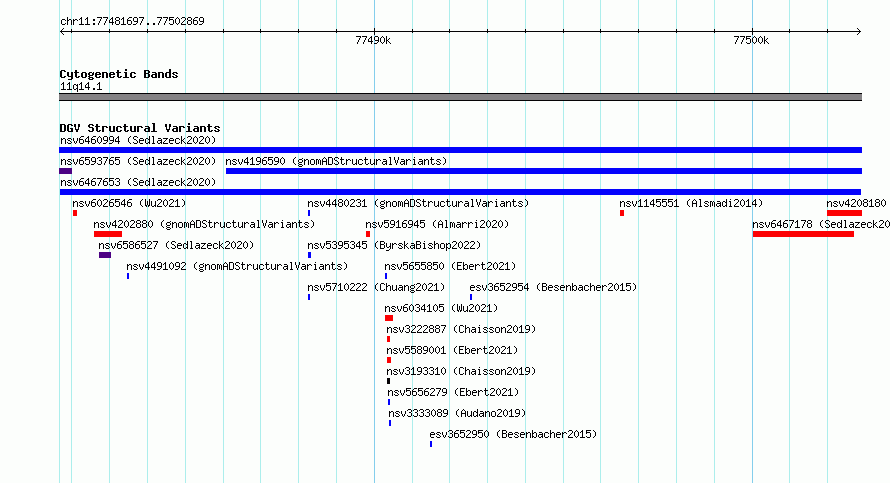This screenshot has width=890, height=483.
Task: Click the chr11:77481697..77502869 coordinate text
Action: (132, 22)
